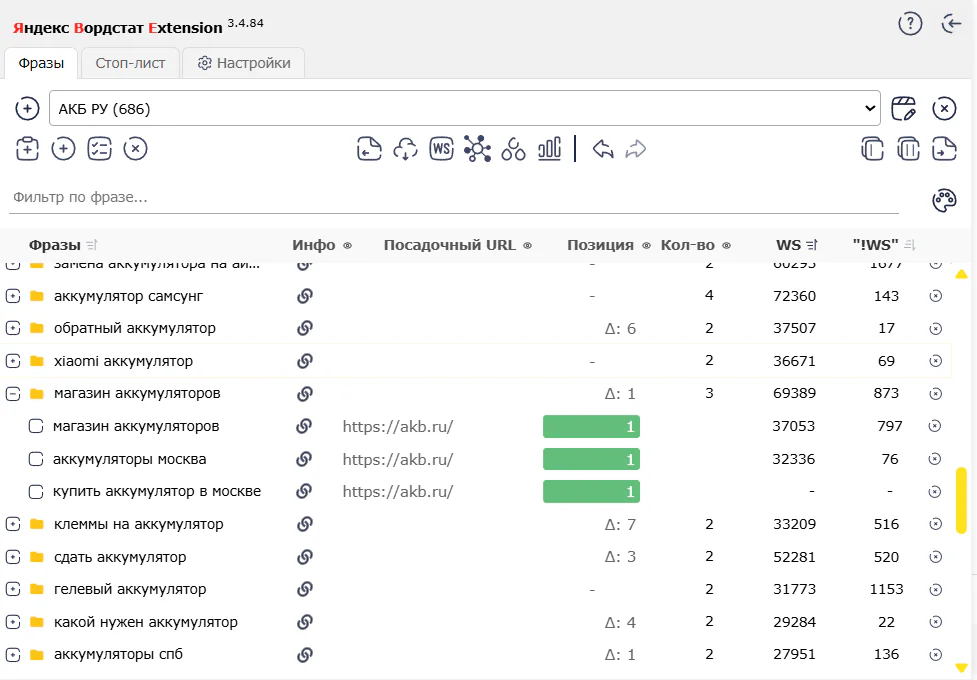The height and width of the screenshot is (680, 977).
Task: Expand the сдать аккумулятор group
Action: point(13,557)
